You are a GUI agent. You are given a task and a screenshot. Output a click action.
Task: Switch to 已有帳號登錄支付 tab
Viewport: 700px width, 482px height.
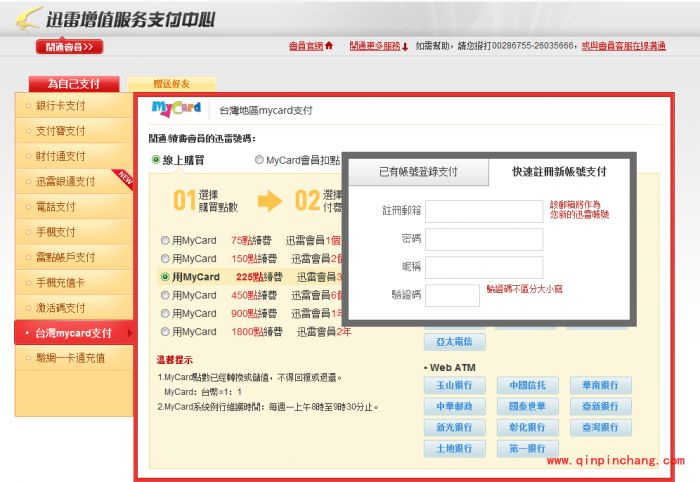418,172
